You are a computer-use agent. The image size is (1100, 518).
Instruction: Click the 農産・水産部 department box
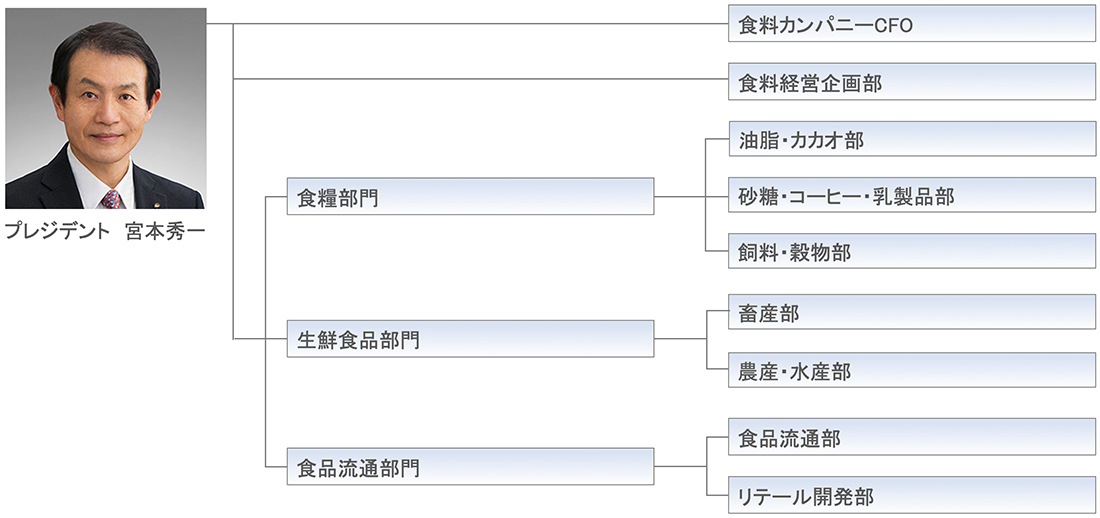point(911,371)
